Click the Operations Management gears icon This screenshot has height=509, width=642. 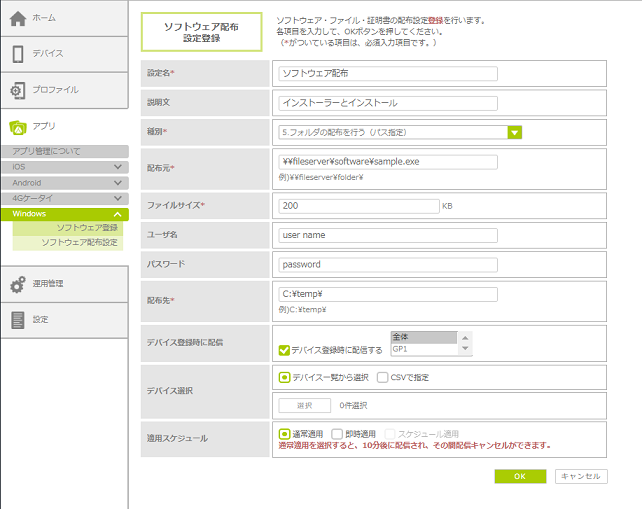coord(18,284)
